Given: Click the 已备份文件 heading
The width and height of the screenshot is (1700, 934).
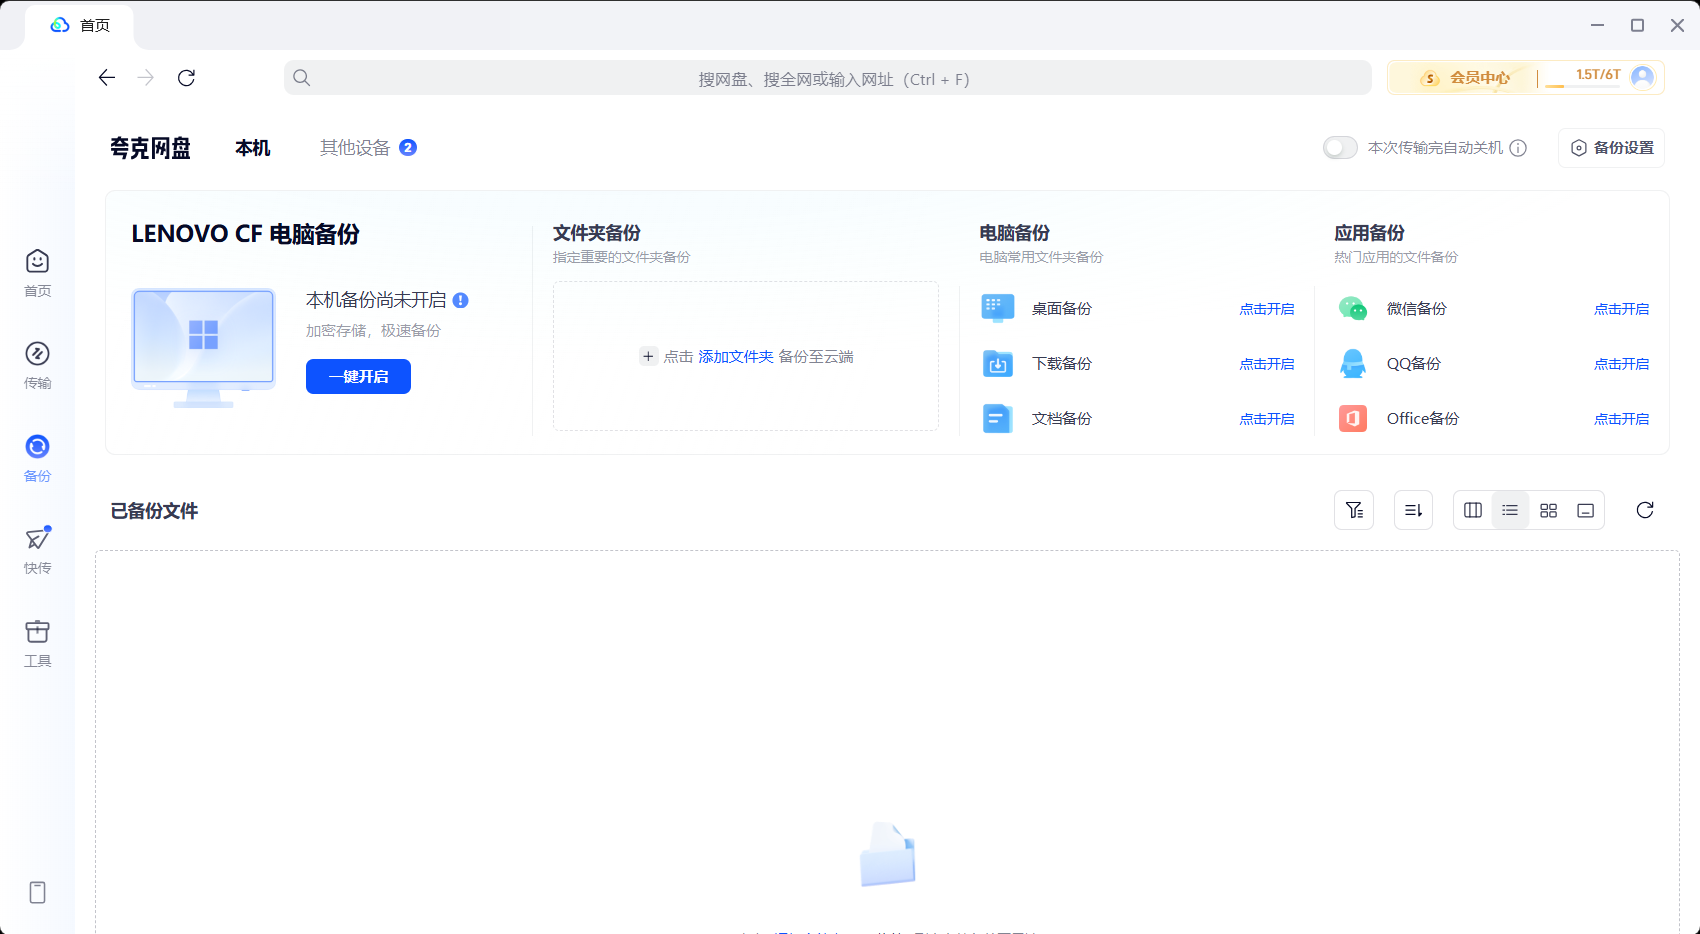Looking at the screenshot, I should 154,511.
